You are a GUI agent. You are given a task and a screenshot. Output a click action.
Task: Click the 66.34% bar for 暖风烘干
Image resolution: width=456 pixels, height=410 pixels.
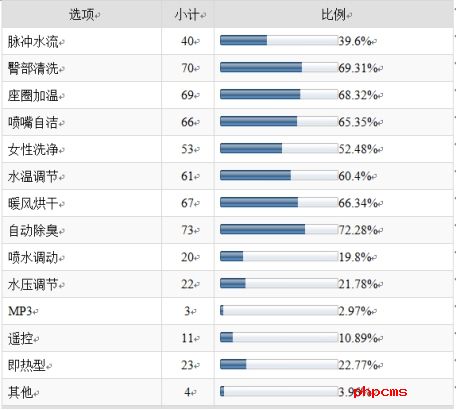(279, 202)
